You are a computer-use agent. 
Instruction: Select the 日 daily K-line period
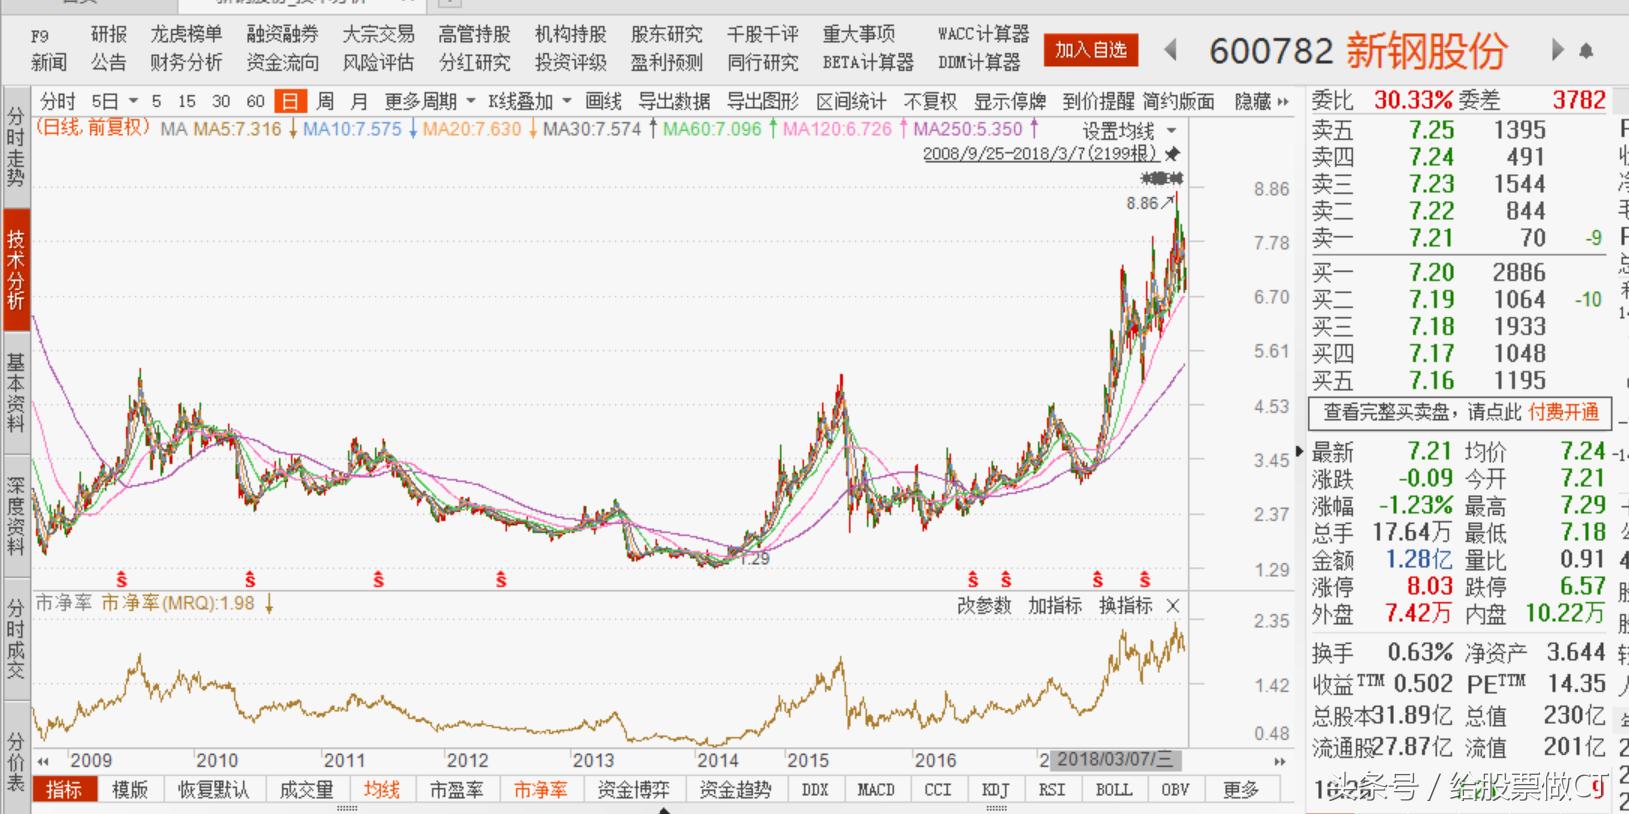[x=290, y=102]
